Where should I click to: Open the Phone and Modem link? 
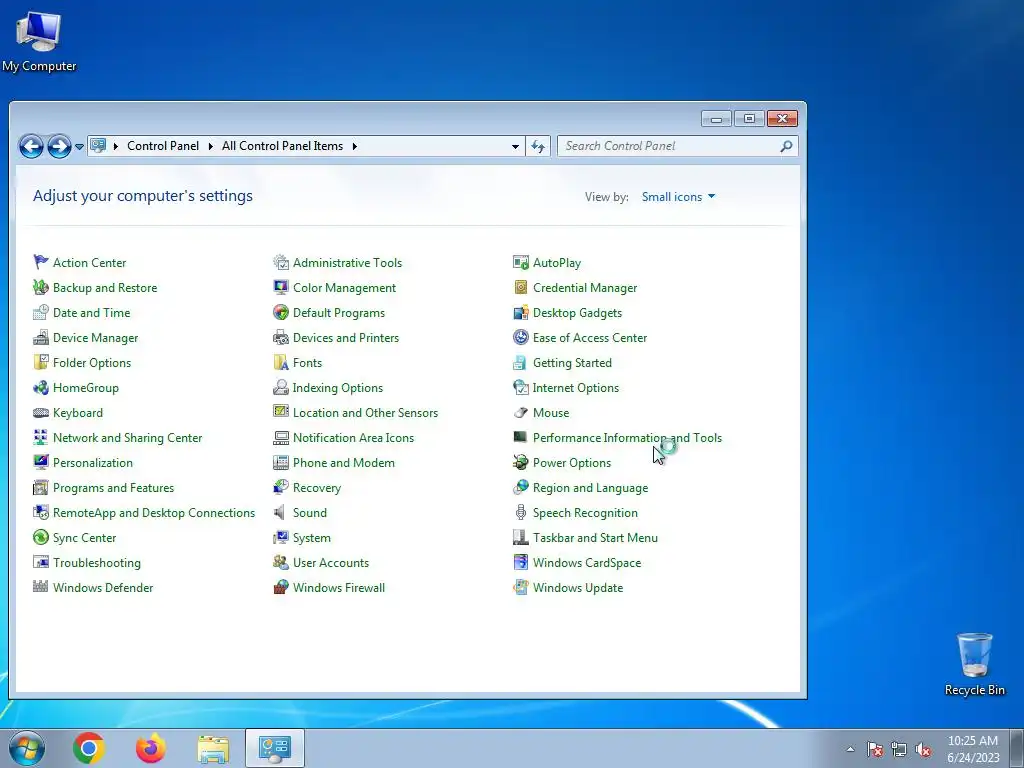tap(344, 463)
